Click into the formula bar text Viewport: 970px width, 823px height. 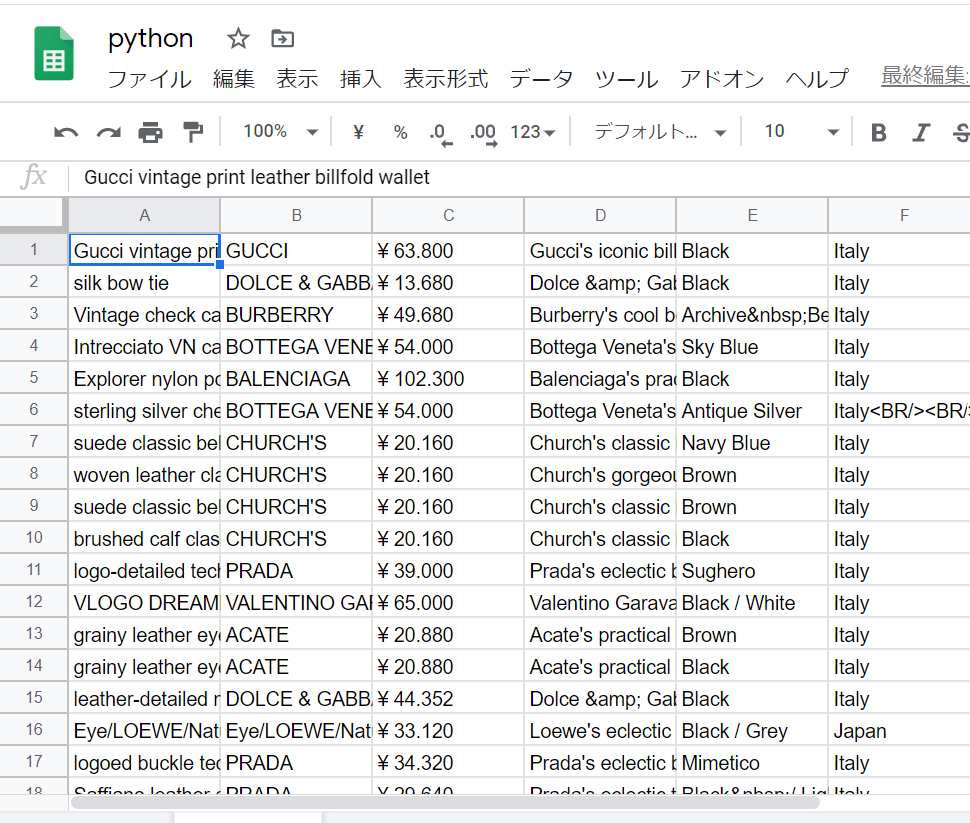click(257, 178)
